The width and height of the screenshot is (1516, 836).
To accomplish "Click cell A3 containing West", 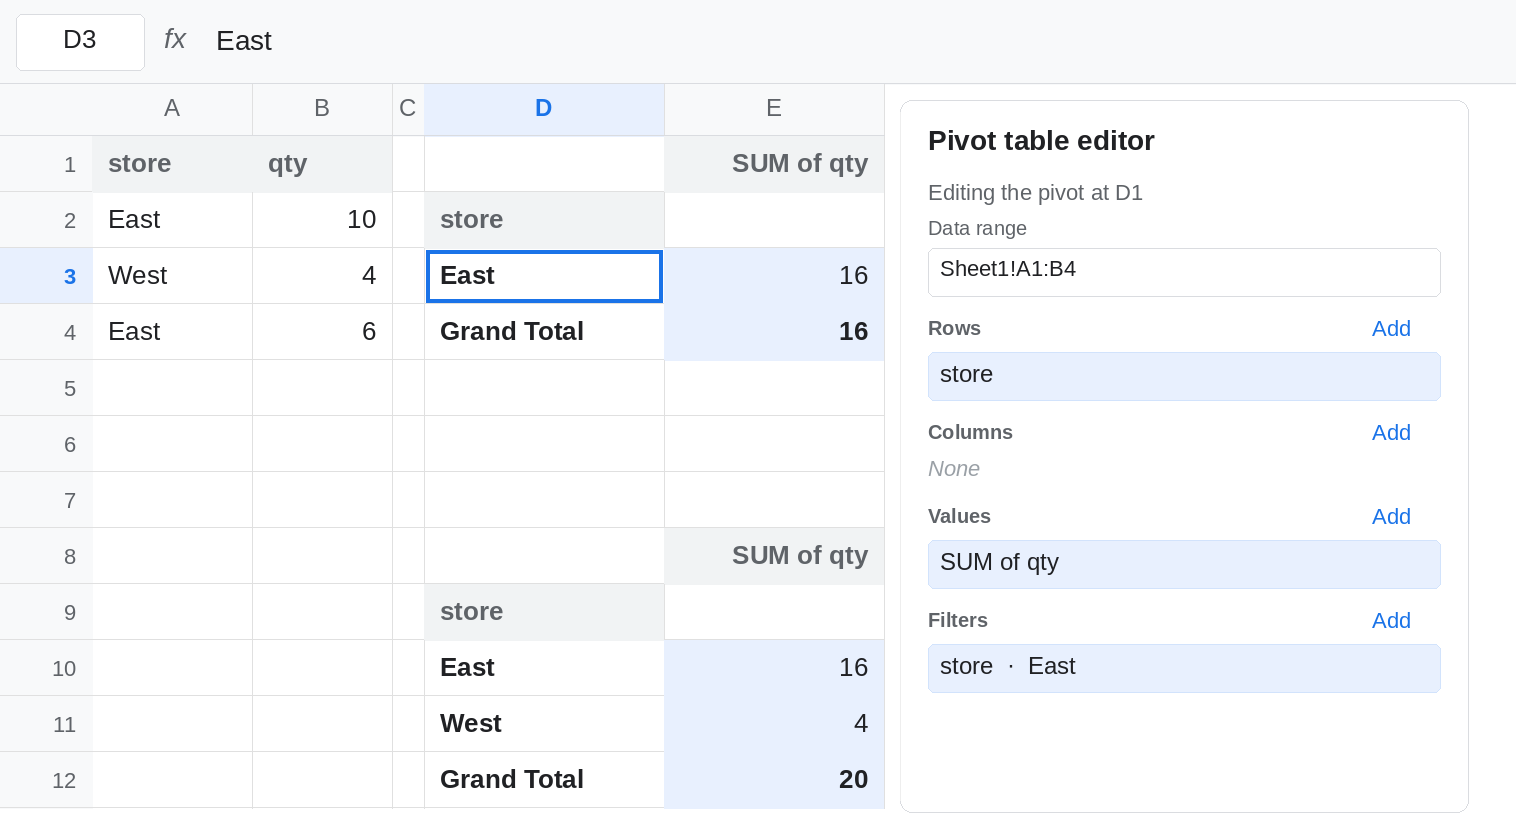I will (172, 276).
